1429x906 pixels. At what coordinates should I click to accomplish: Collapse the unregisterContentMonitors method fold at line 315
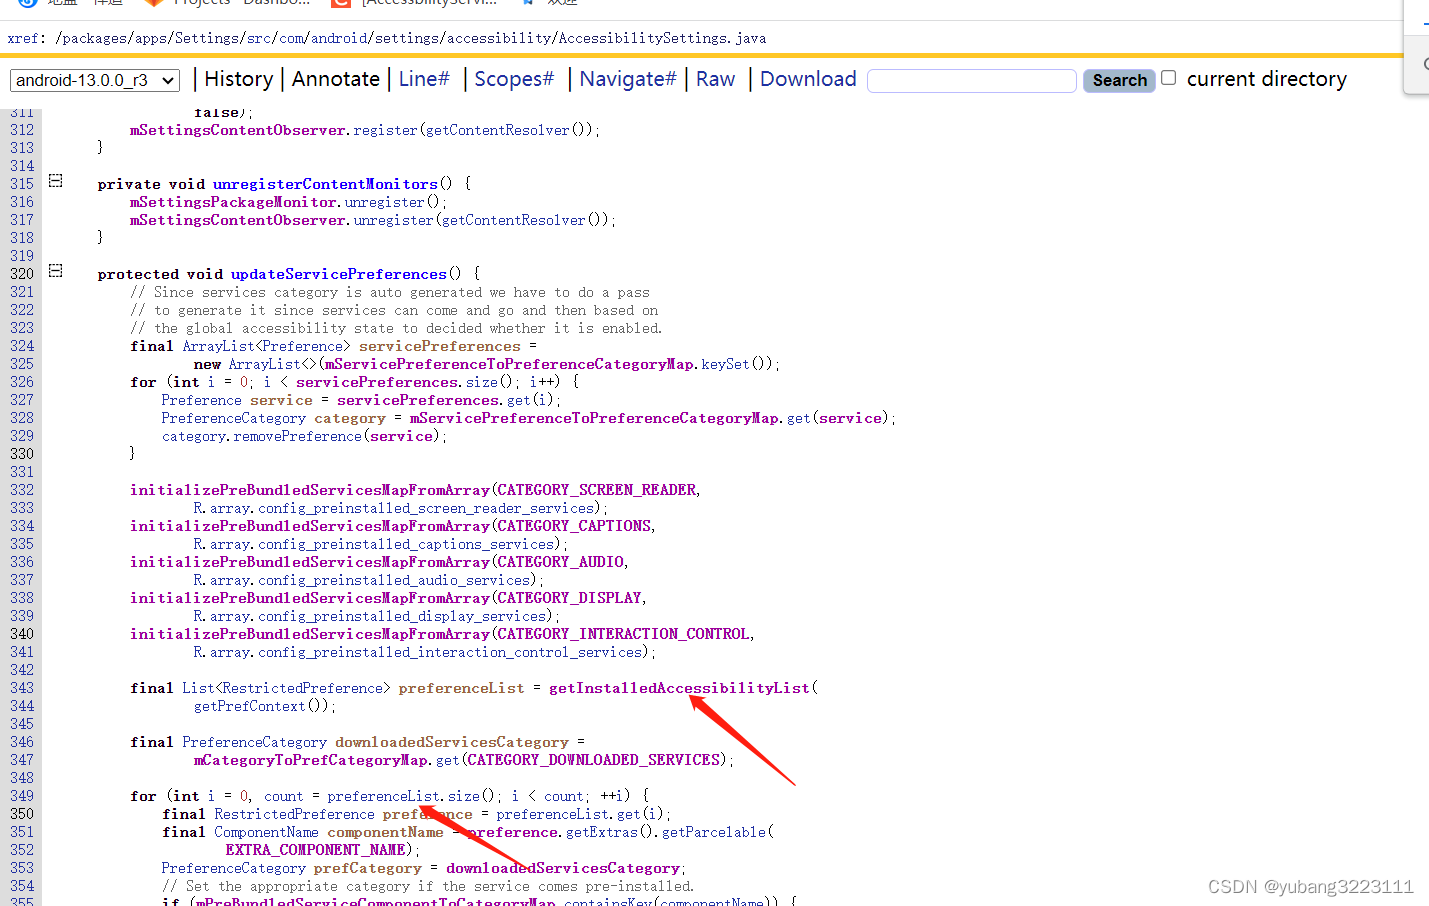tap(55, 180)
